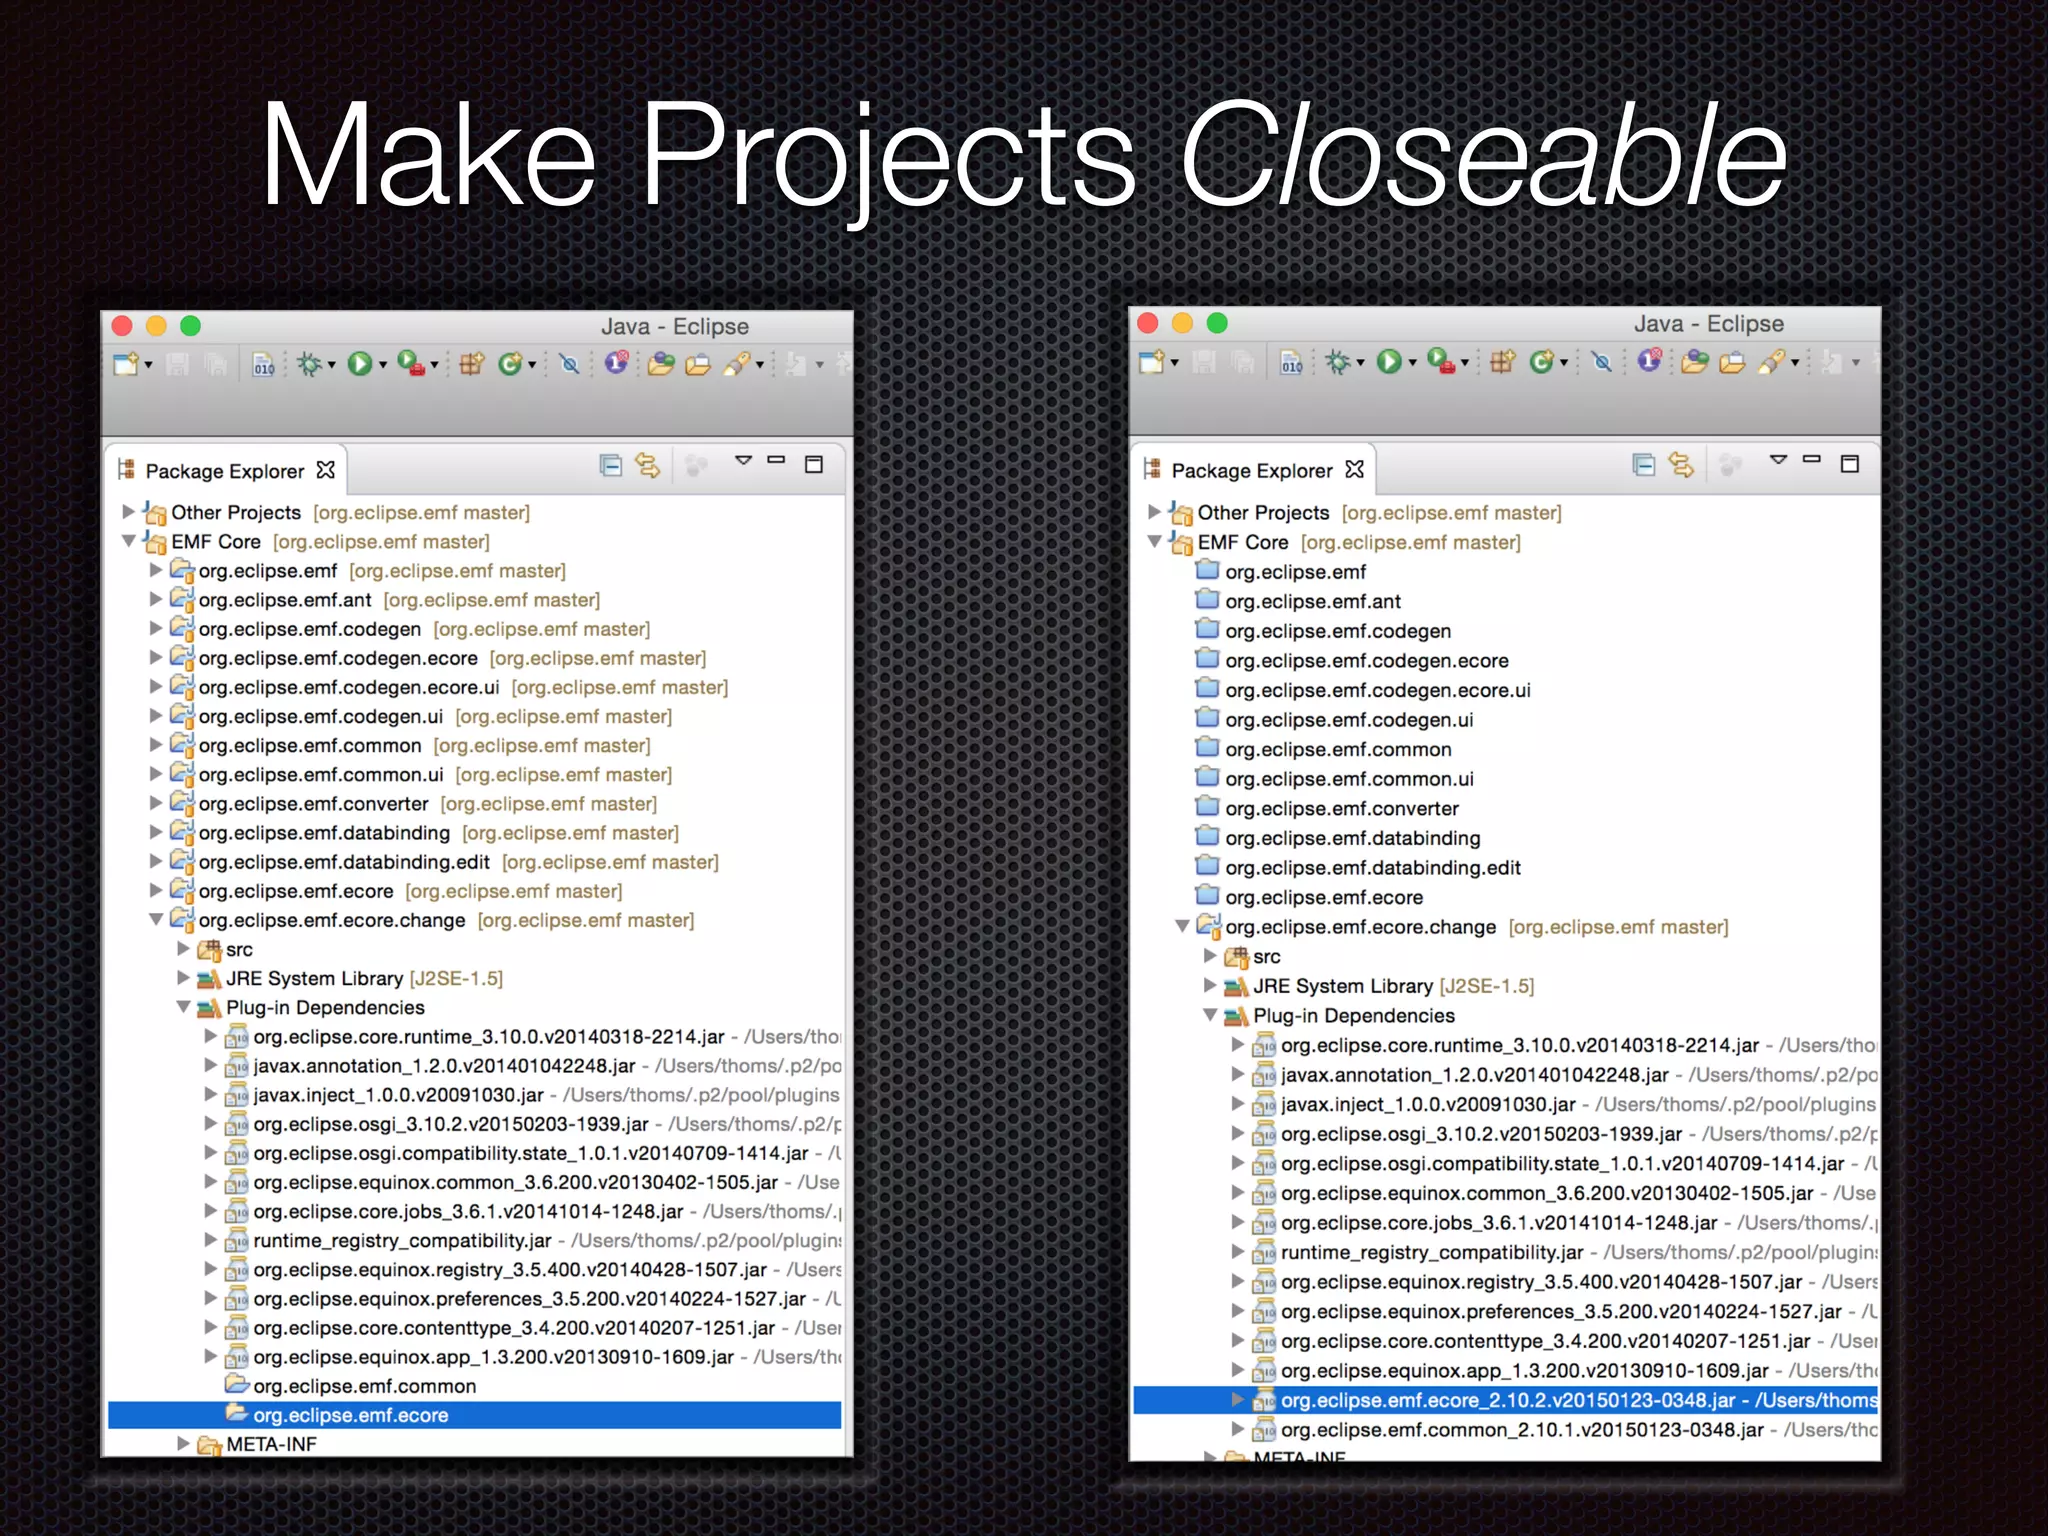This screenshot has width=2048, height=1536.
Task: Click Run External Tools icon in left Eclipse toolbar
Action: pos(412,363)
